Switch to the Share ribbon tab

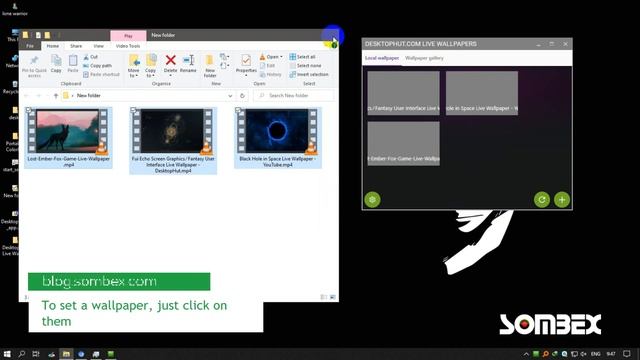click(76, 46)
